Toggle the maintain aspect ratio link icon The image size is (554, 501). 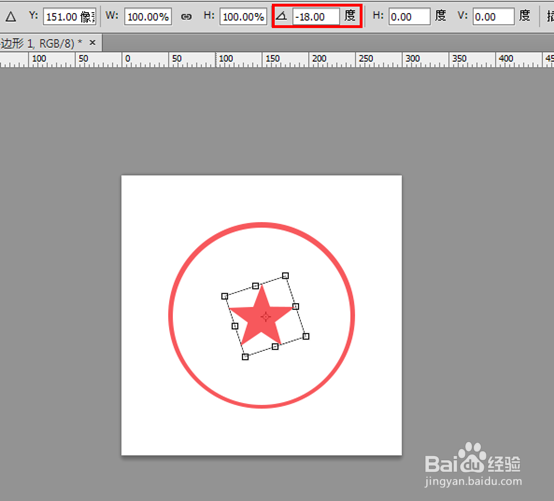pos(186,17)
